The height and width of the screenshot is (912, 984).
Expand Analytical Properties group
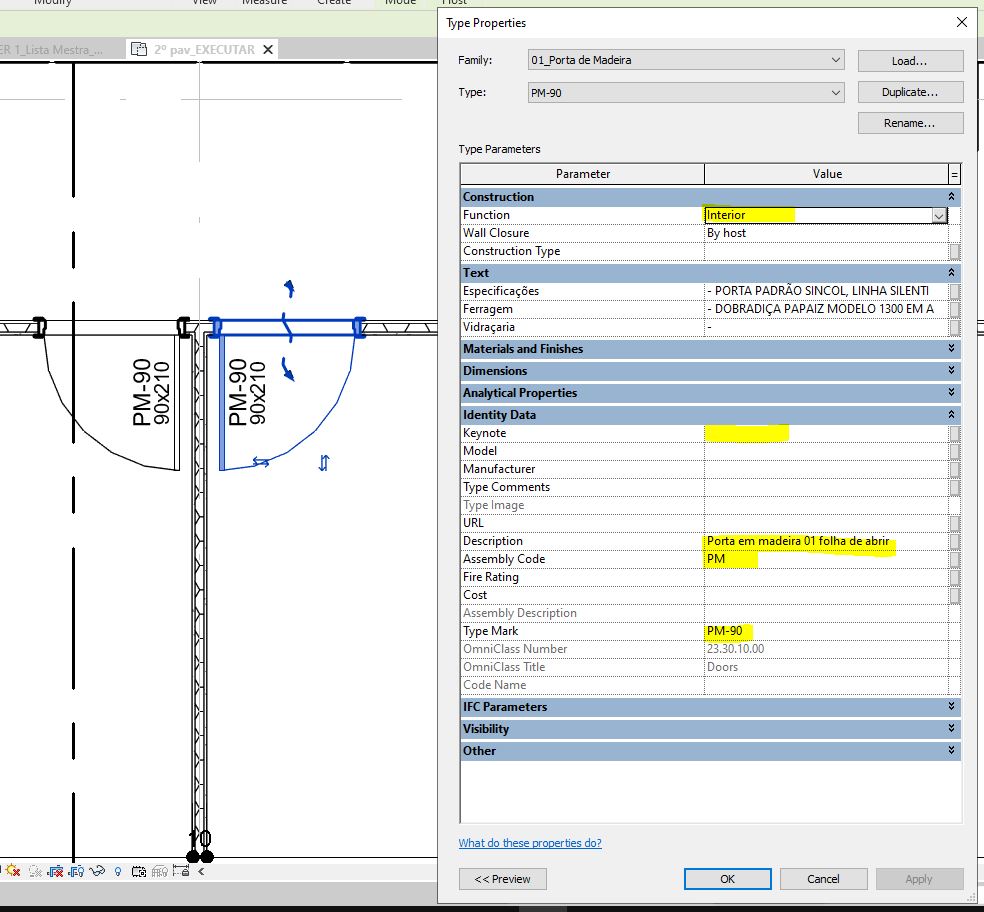point(951,392)
